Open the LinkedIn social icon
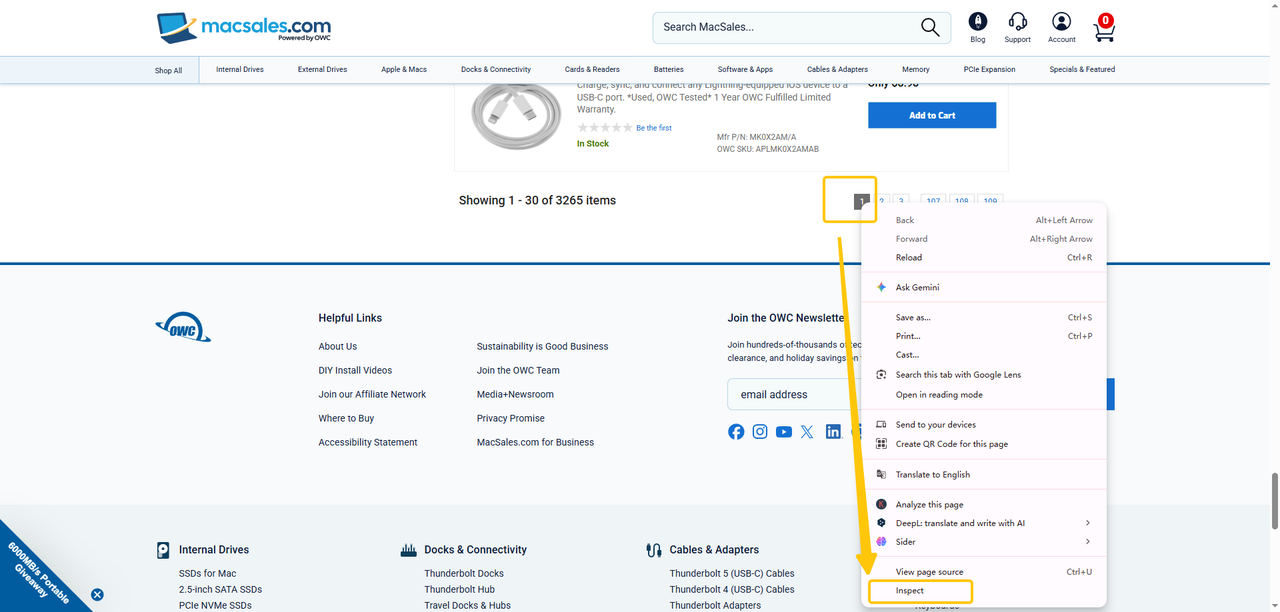The height and width of the screenshot is (612, 1280). [x=833, y=432]
